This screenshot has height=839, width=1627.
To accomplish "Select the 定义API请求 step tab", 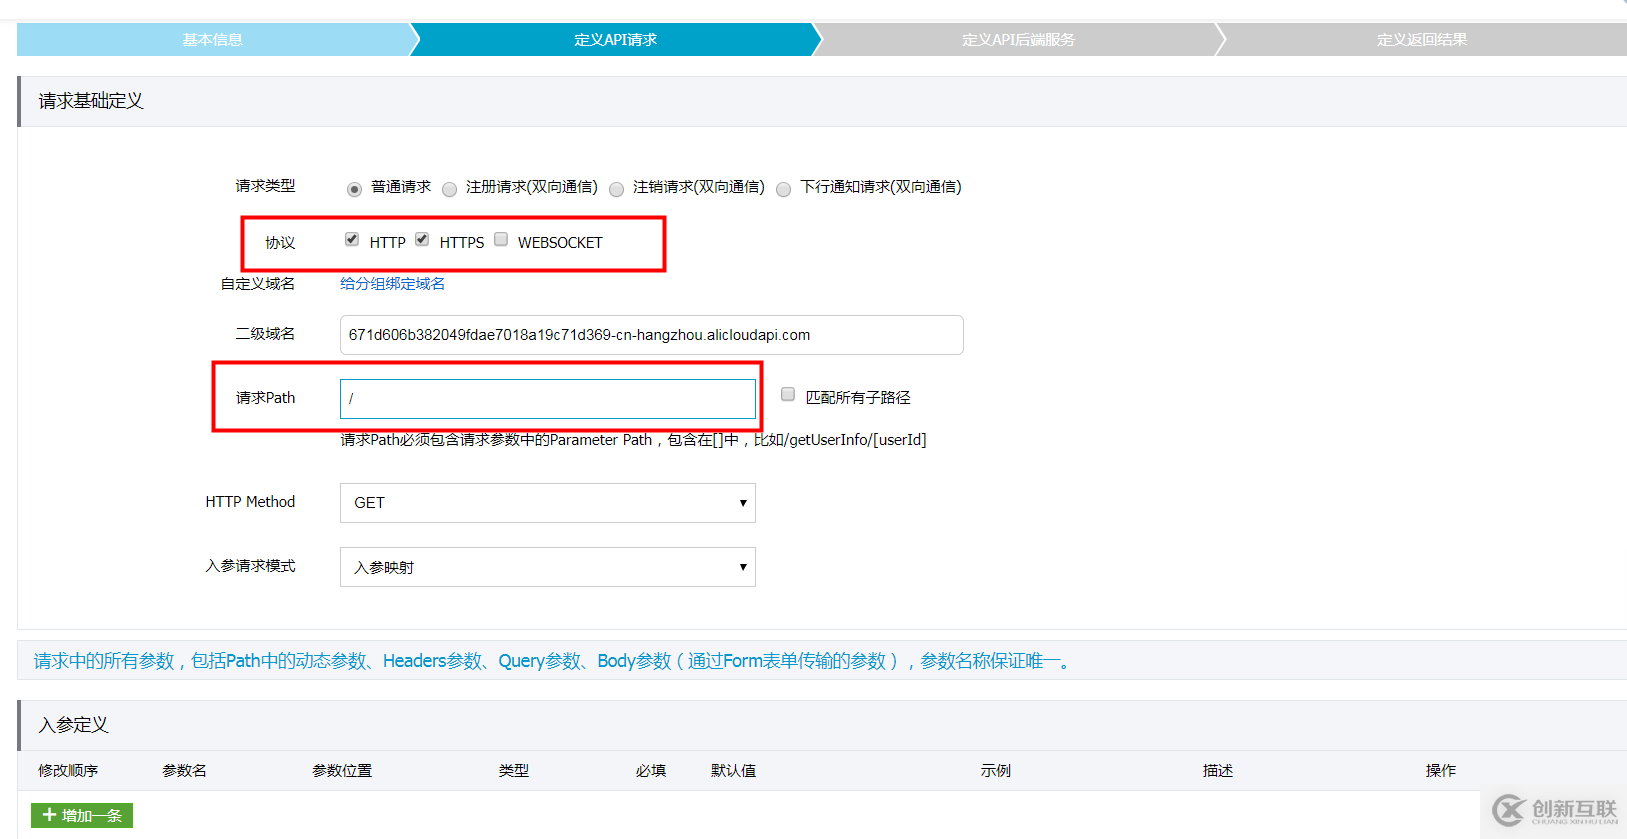I will 615,39.
